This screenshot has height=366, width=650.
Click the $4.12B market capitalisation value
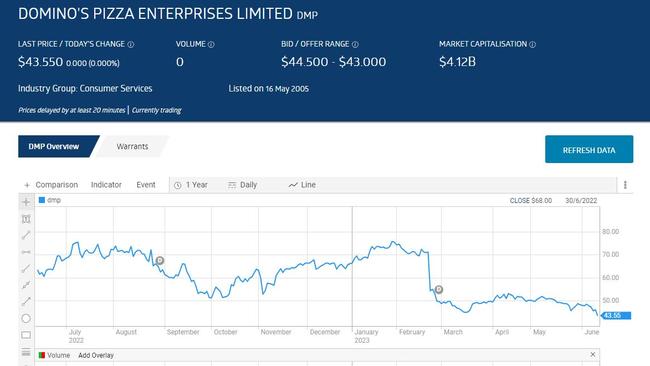pos(457,62)
